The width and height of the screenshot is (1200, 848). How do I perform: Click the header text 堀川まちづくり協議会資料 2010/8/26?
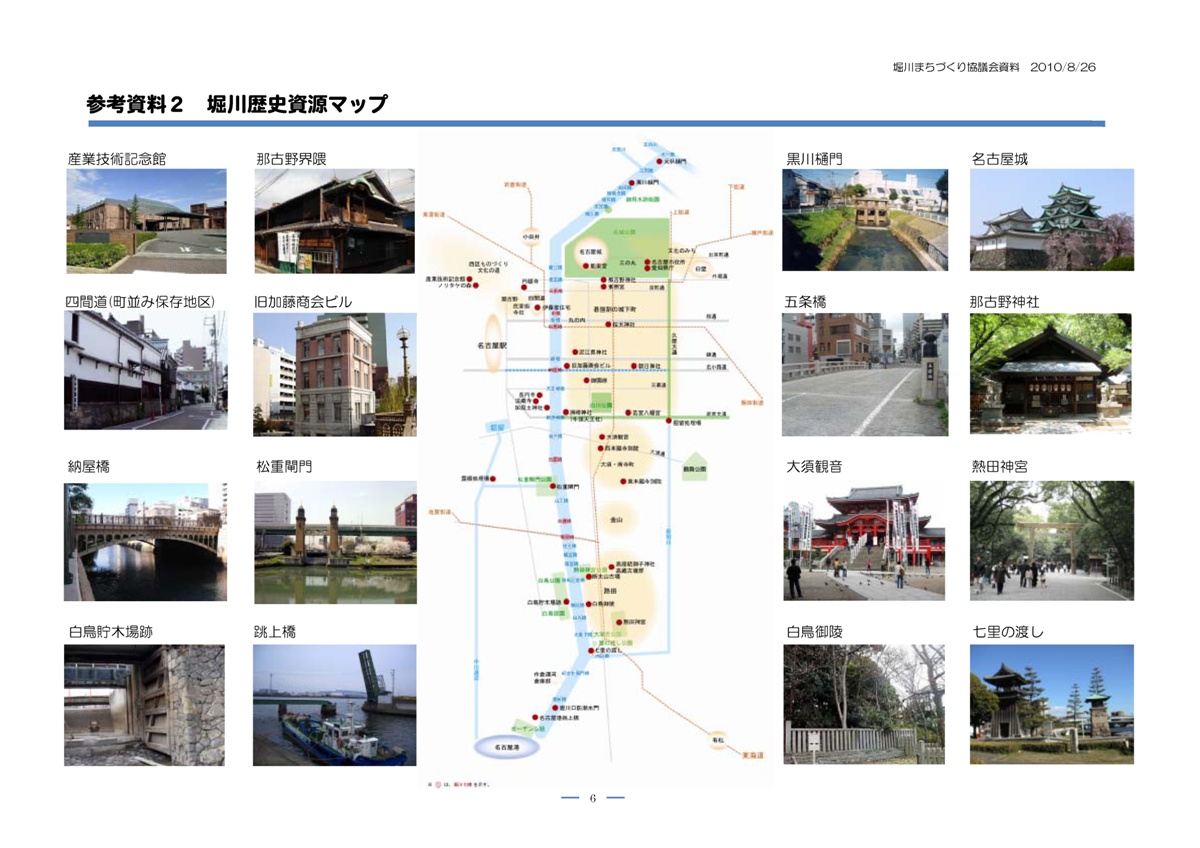click(x=995, y=67)
